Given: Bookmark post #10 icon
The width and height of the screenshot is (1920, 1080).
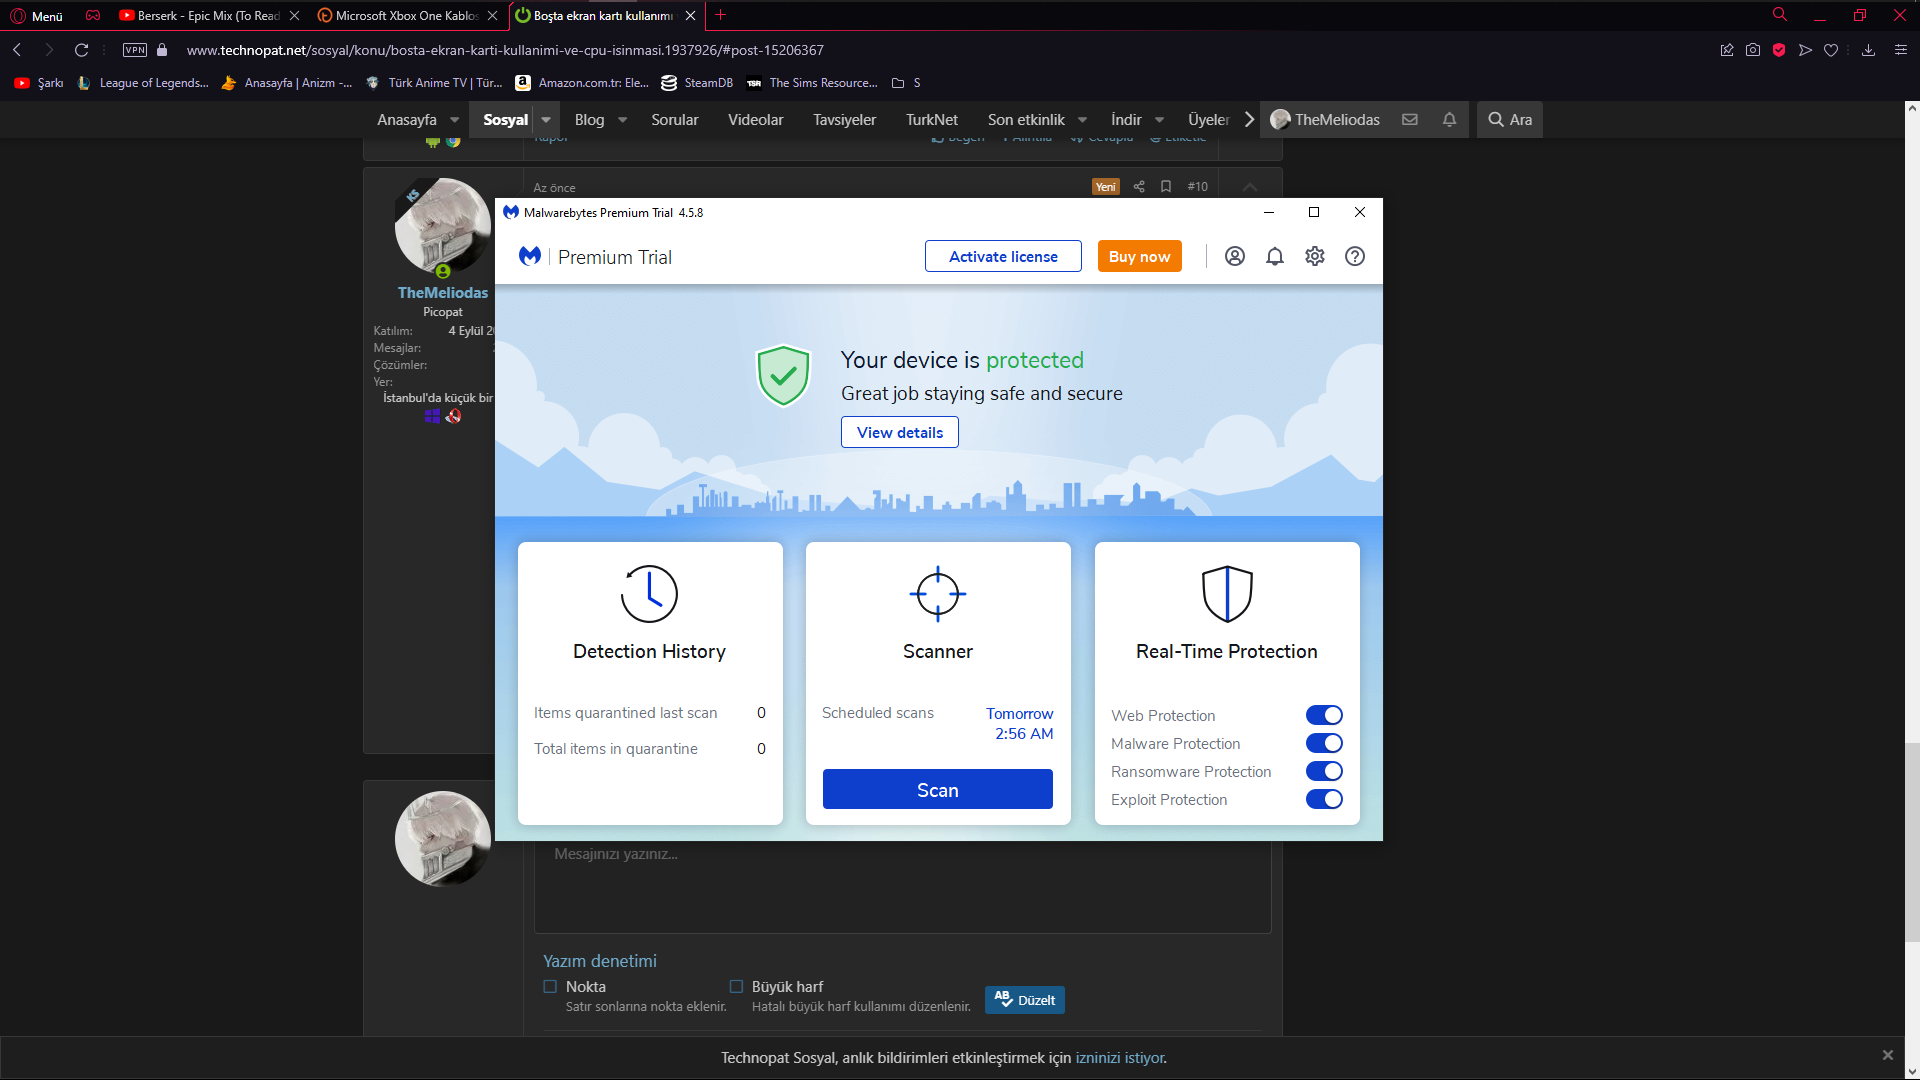Looking at the screenshot, I should (1166, 187).
